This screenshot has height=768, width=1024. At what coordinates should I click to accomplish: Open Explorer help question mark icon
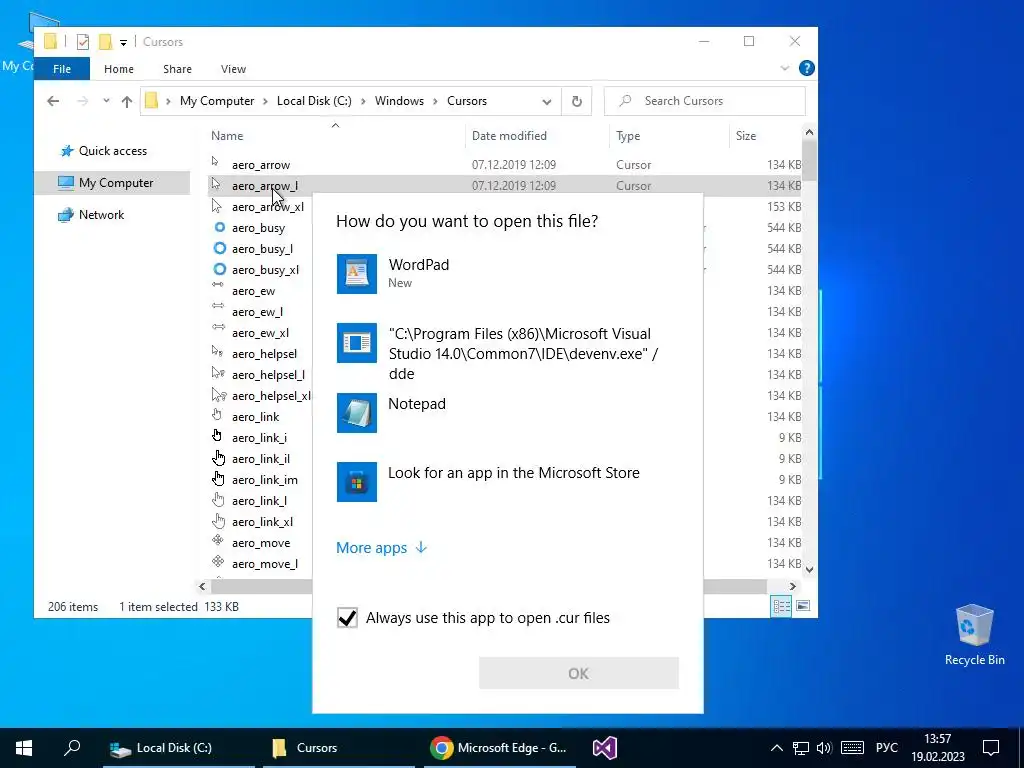[x=807, y=68]
